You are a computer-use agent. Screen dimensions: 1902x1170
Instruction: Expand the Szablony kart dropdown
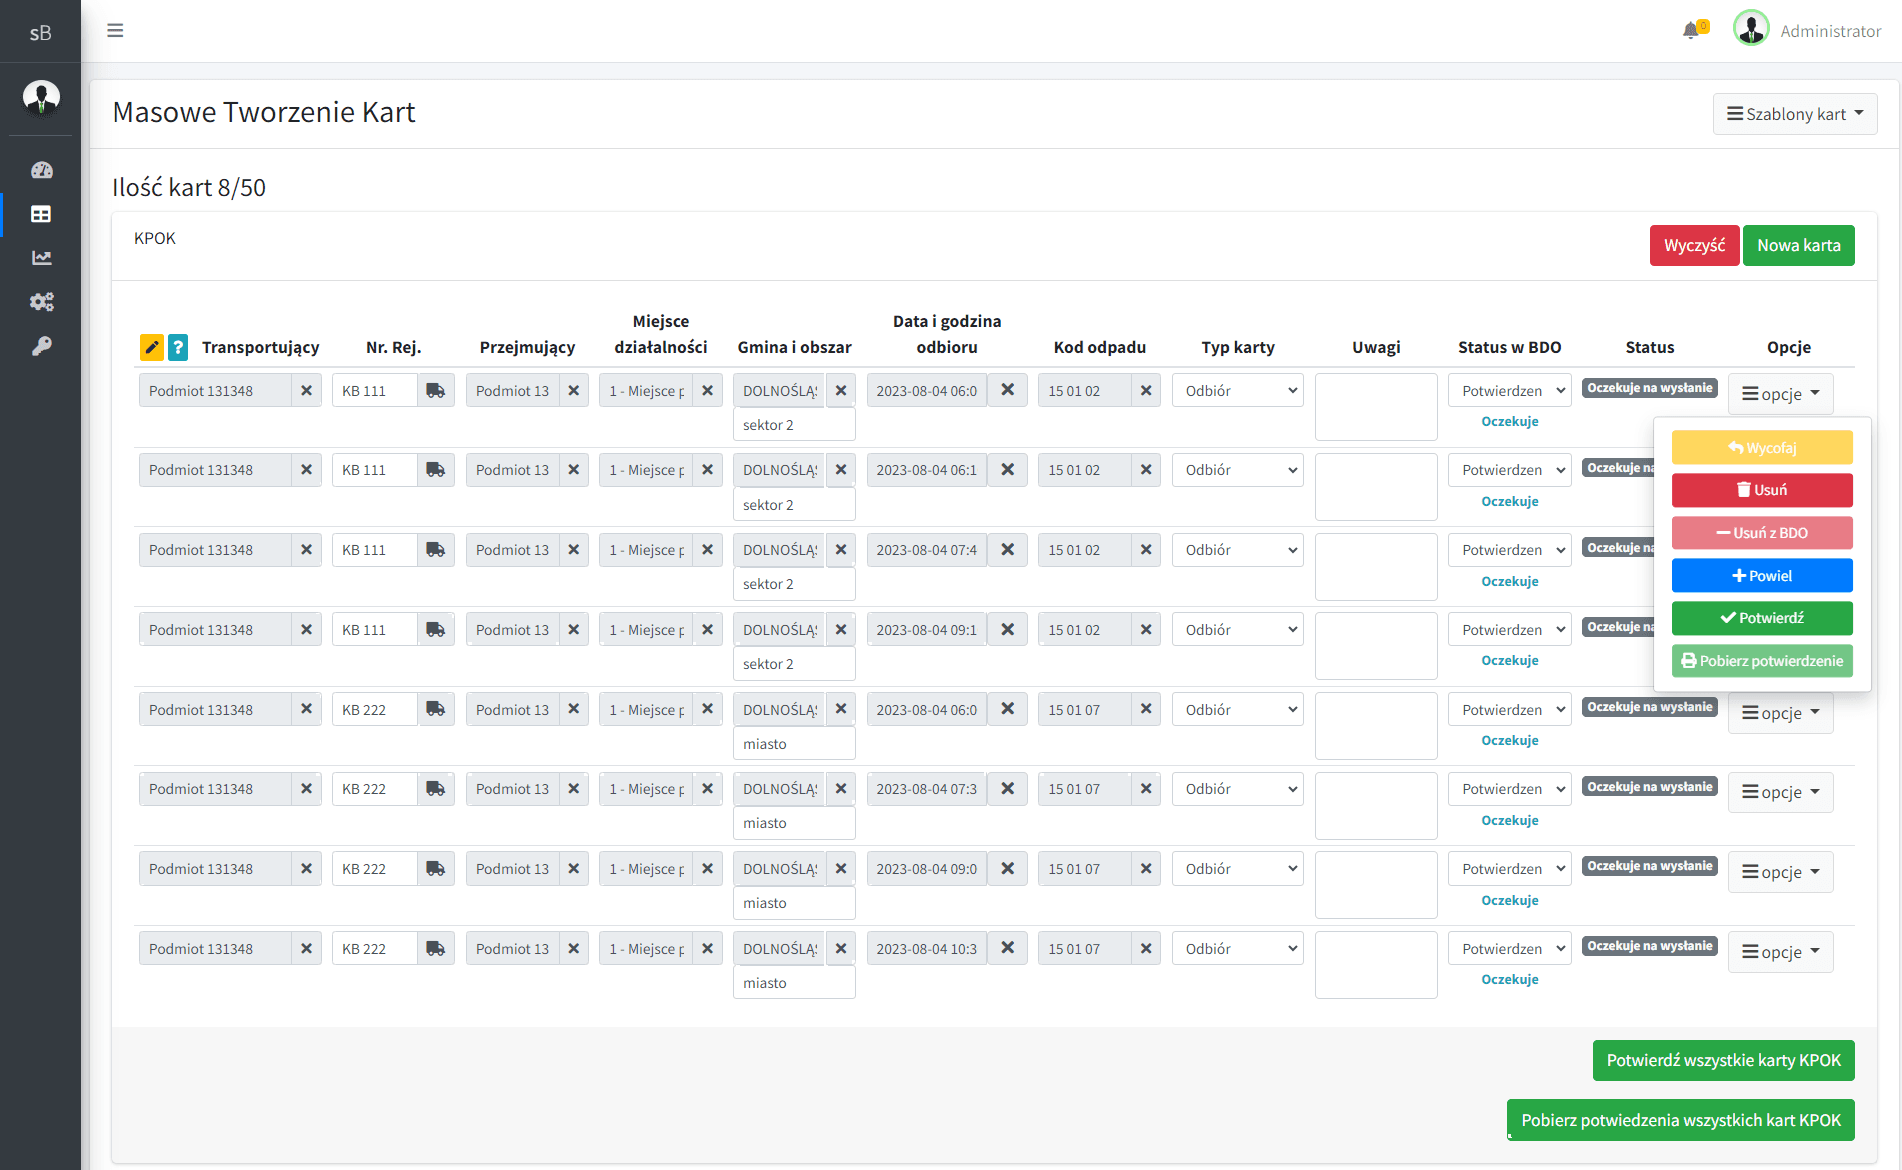pyautogui.click(x=1794, y=114)
